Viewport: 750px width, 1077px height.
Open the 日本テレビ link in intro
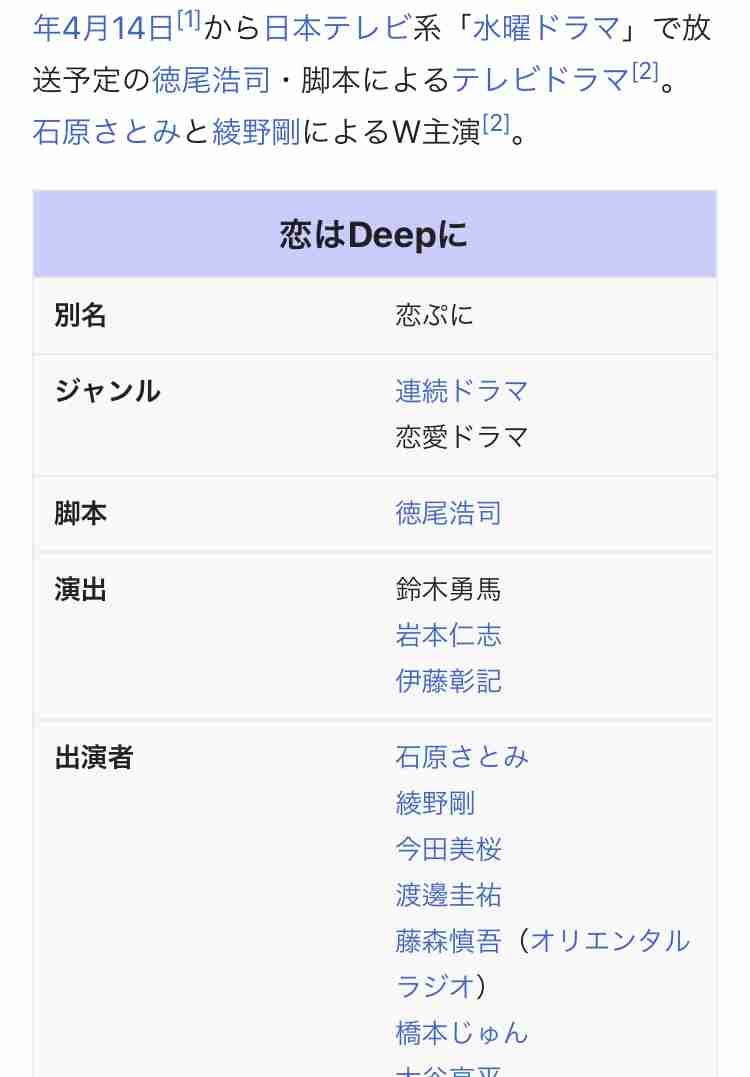(x=337, y=29)
